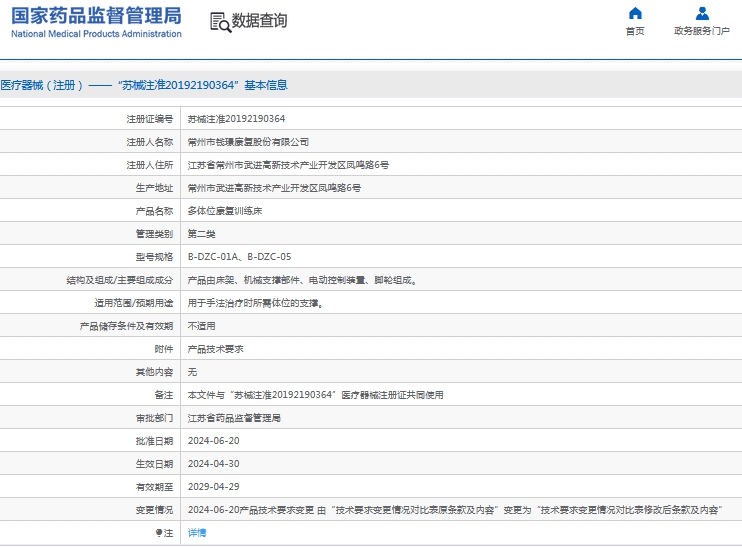
Task: Select the value 江苏省药品监督管理局
Action: click(234, 418)
